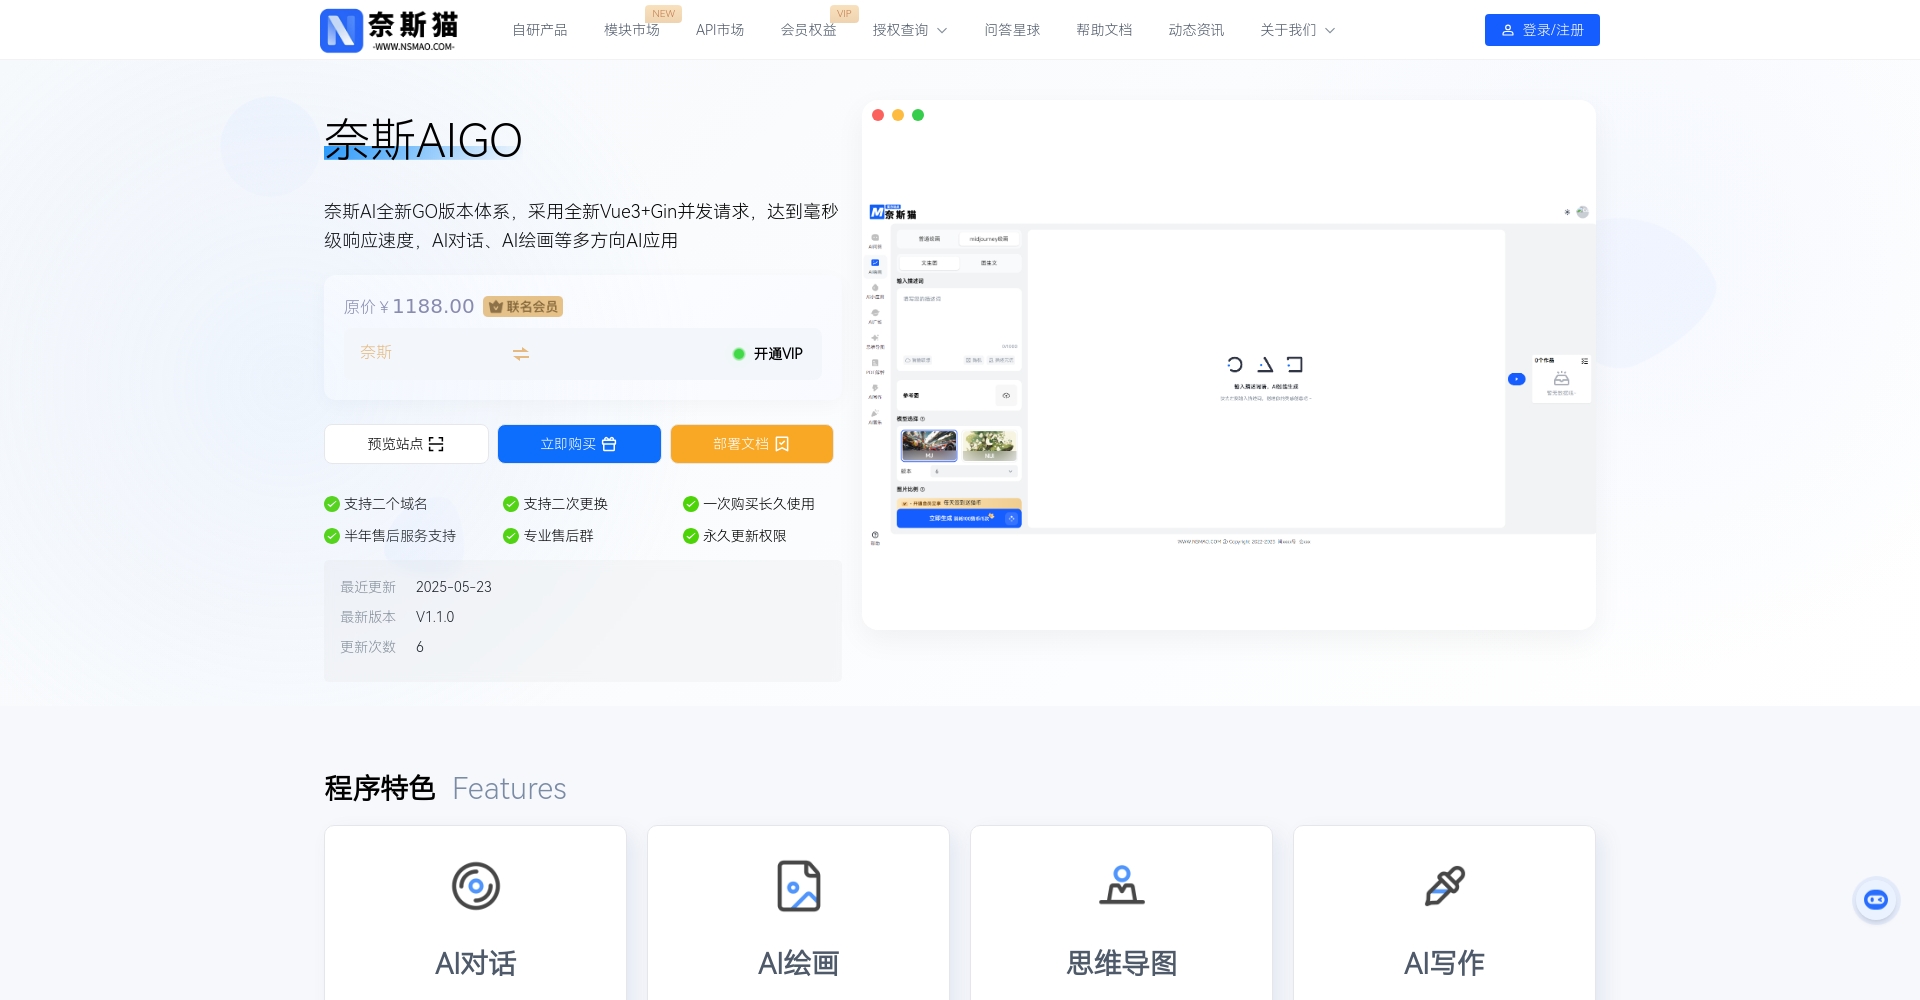Expand the 授权查询 dropdown
This screenshot has width=1920, height=1000.
(909, 30)
